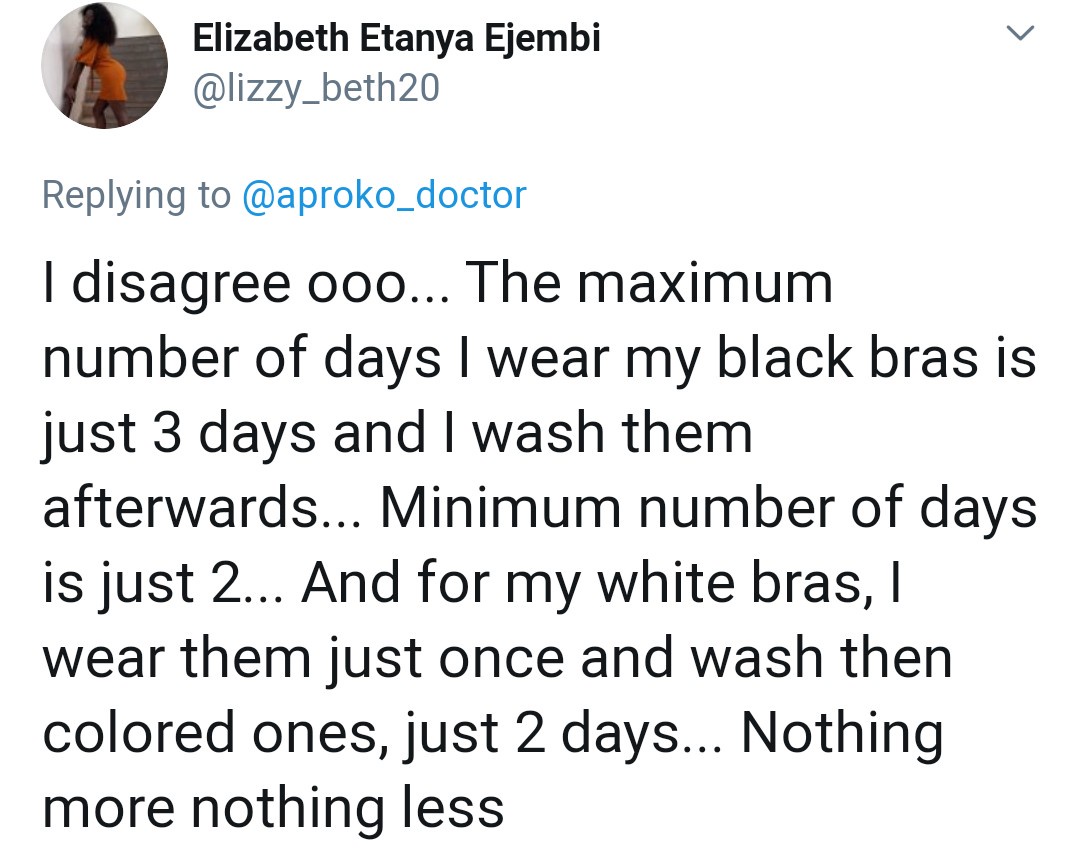Viewport: 1080px width, 855px height.
Task: Open the Elizabeth Etanya Ejembi profile name
Action: click(396, 40)
